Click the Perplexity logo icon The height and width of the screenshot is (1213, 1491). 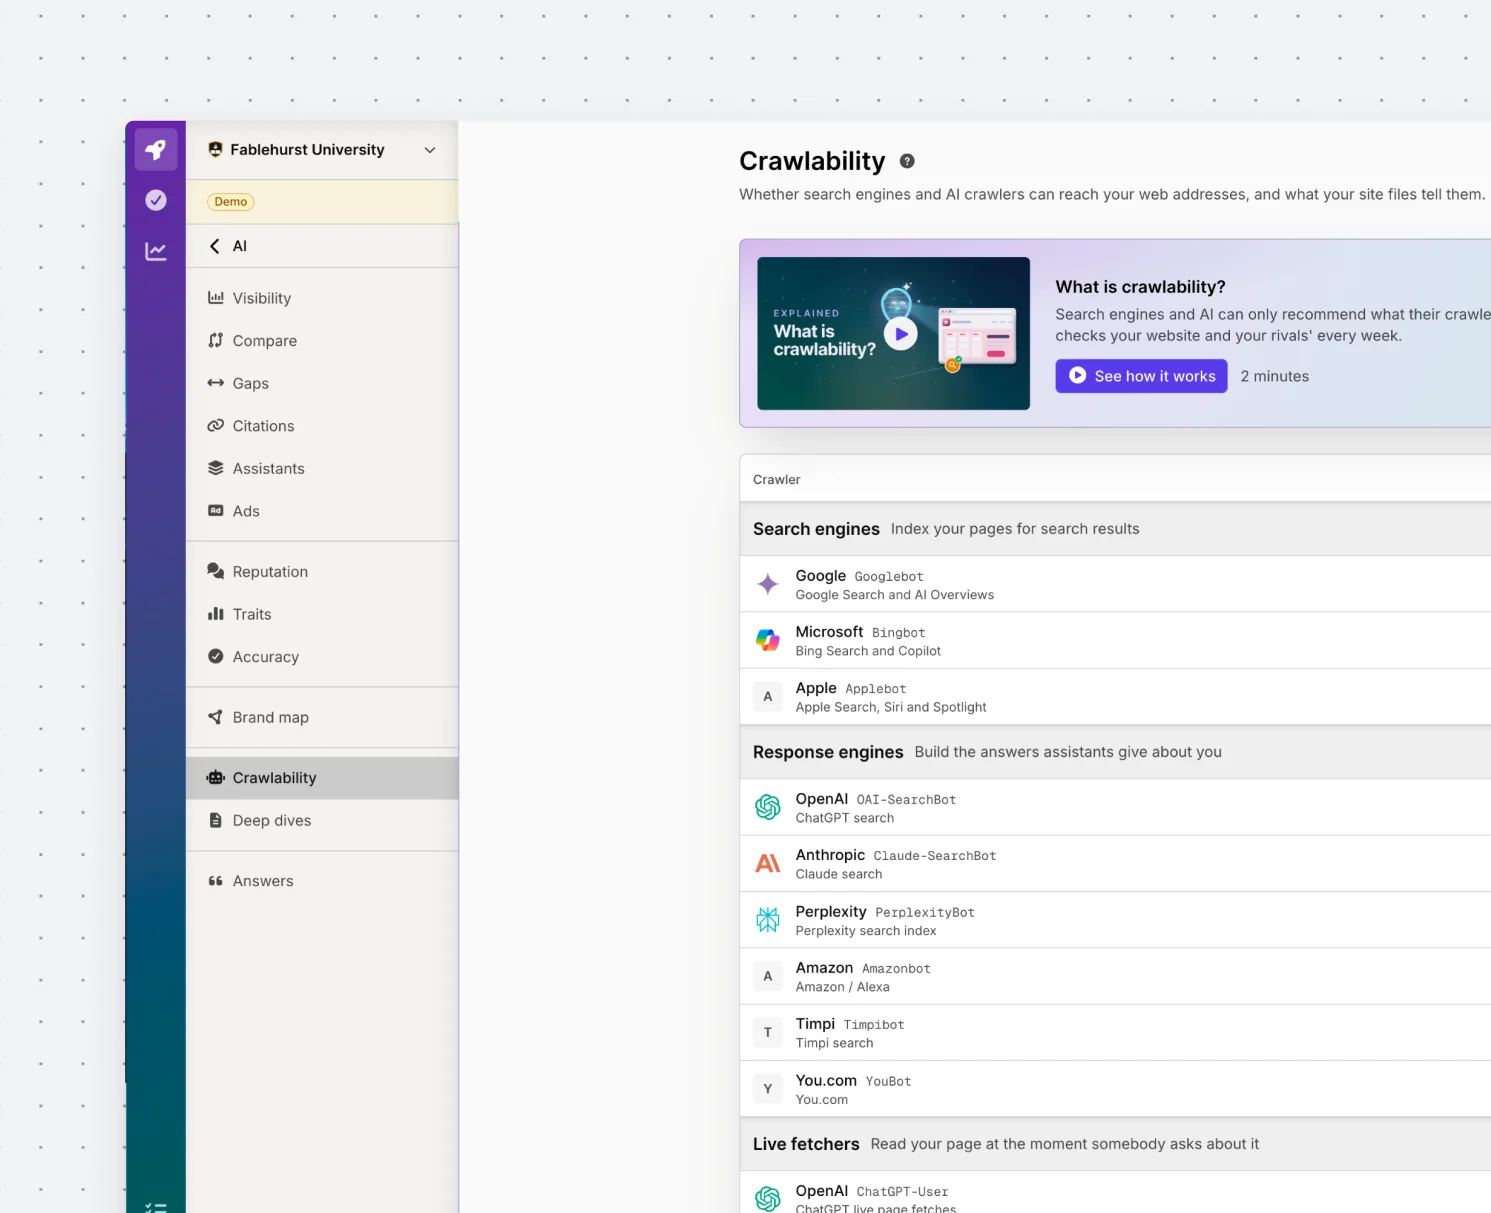tap(768, 919)
